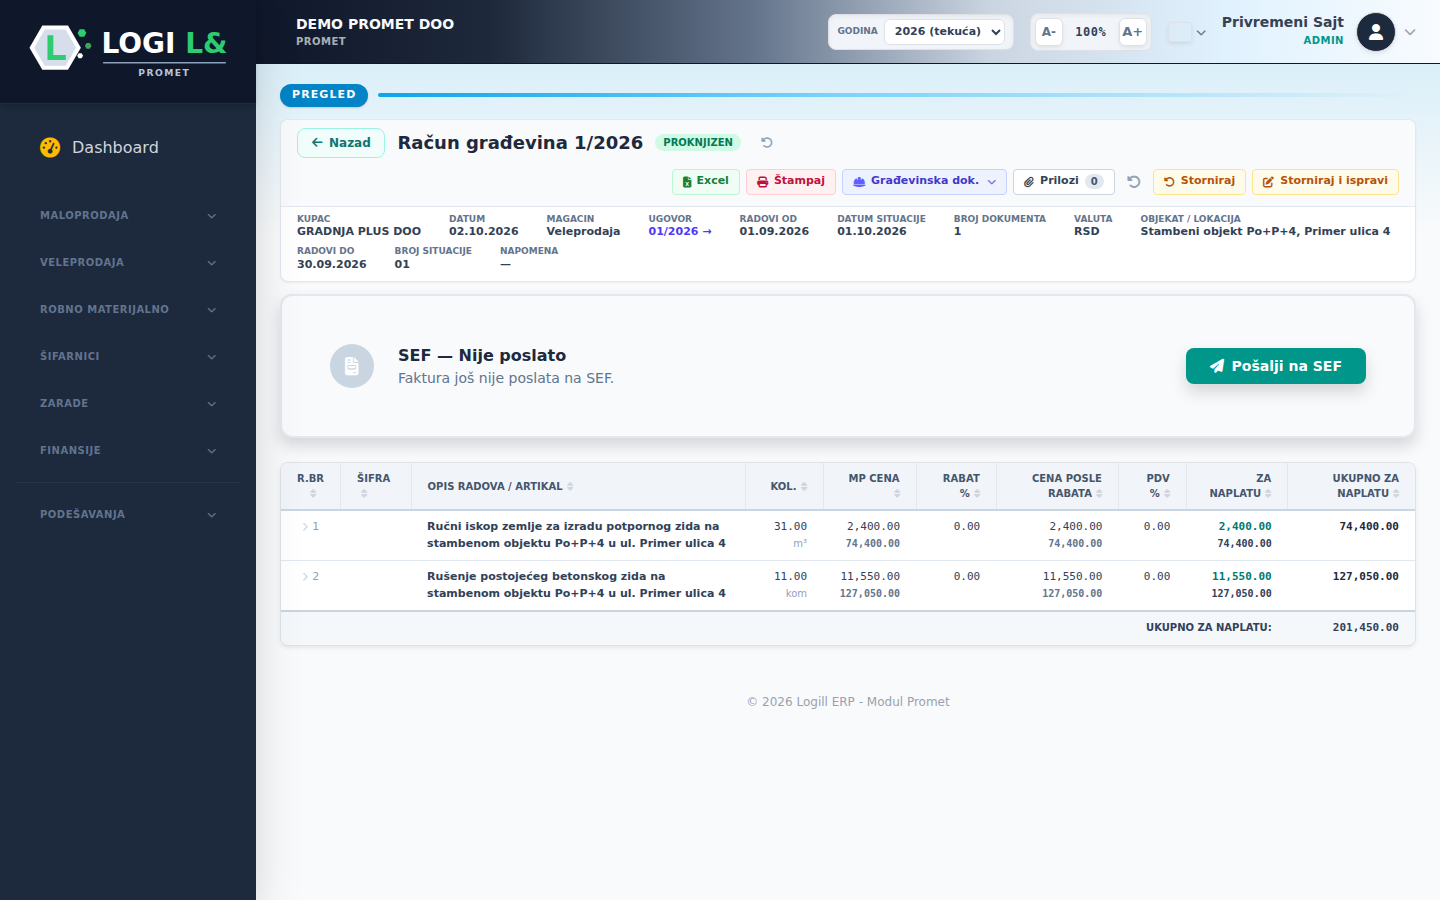
Task: Expand the ŠIFARNICI sidebar section
Action: click(x=128, y=357)
